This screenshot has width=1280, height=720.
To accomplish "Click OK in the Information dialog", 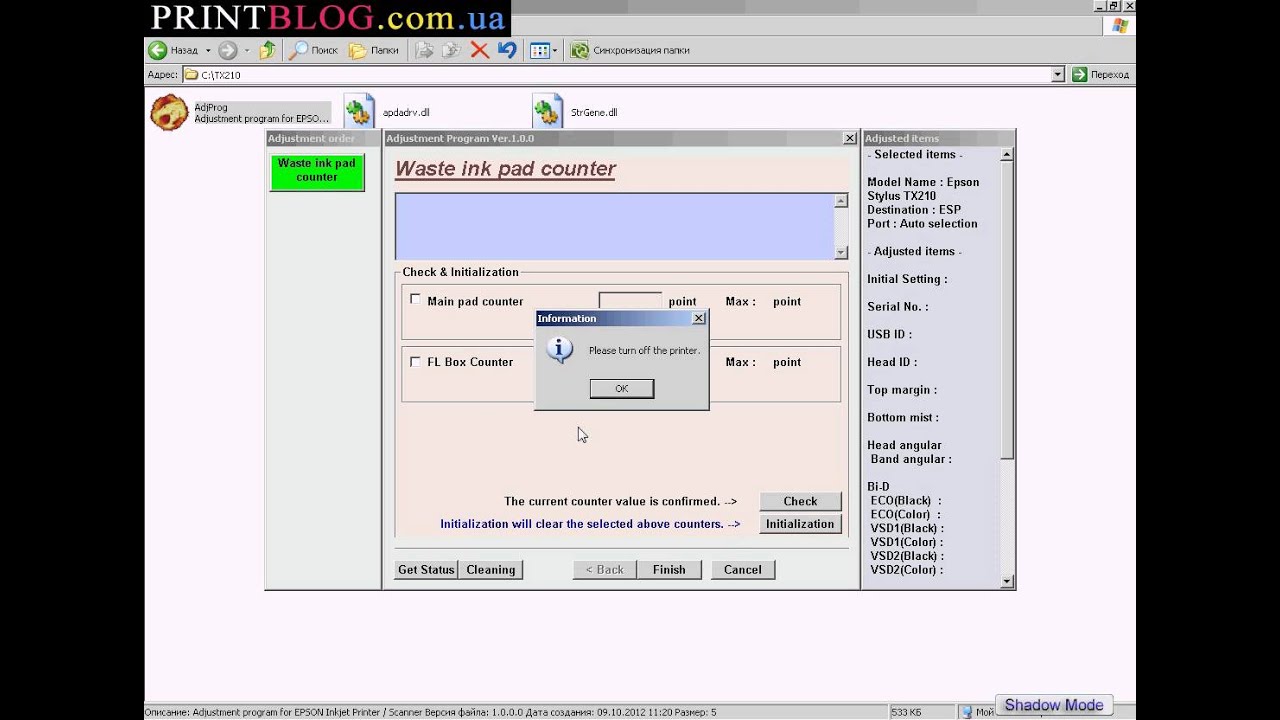I will point(622,389).
